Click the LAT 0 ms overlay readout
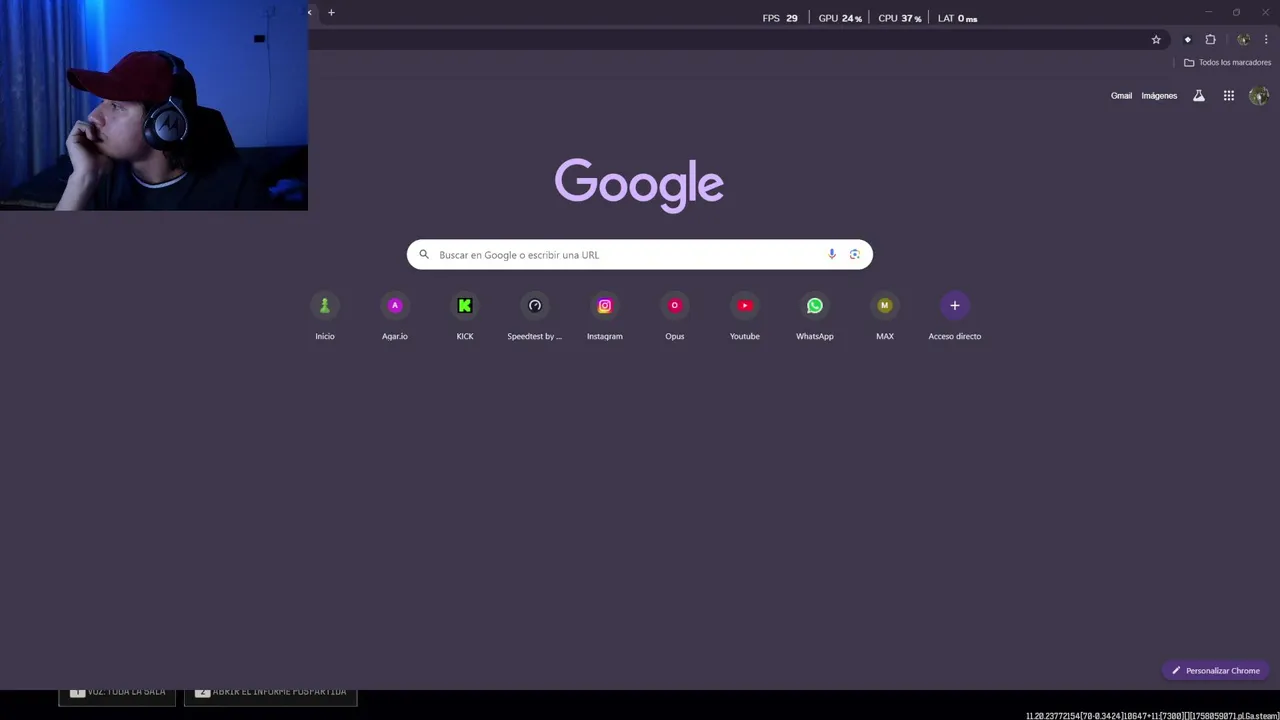This screenshot has width=1280, height=720. point(957,18)
